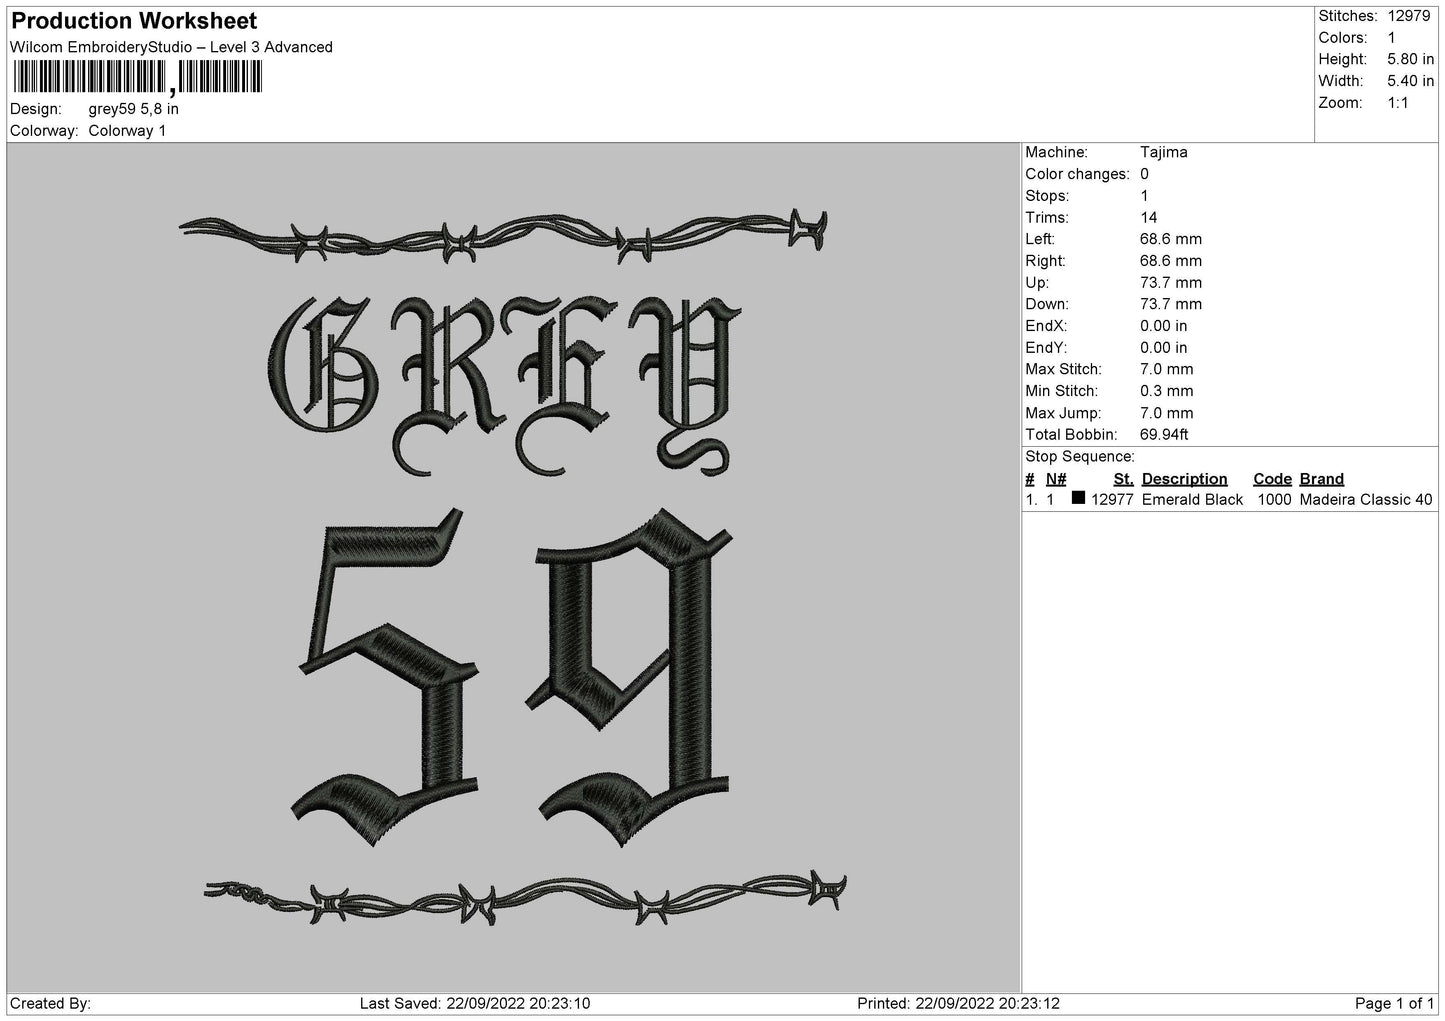Click the 'Design:' label
1445x1021 pixels.
(35, 109)
